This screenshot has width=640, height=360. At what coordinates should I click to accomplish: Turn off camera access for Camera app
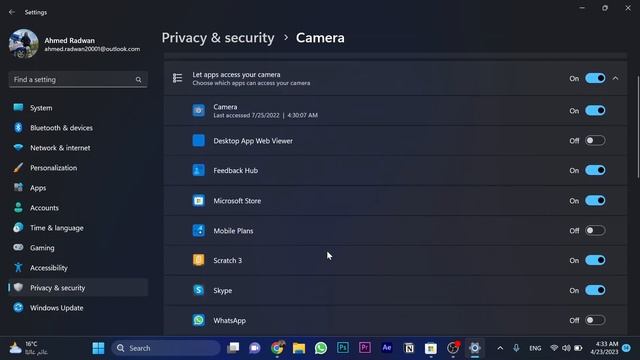[595, 111]
